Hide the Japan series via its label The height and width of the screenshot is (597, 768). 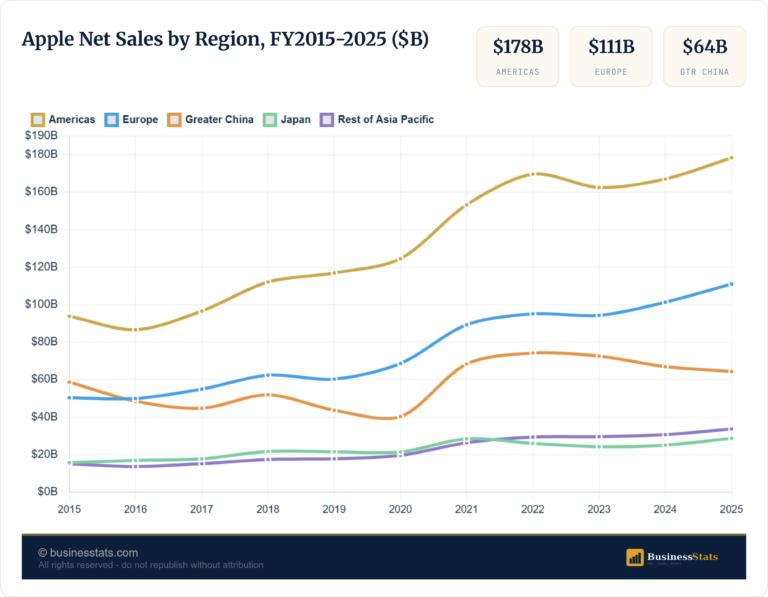coord(296,119)
